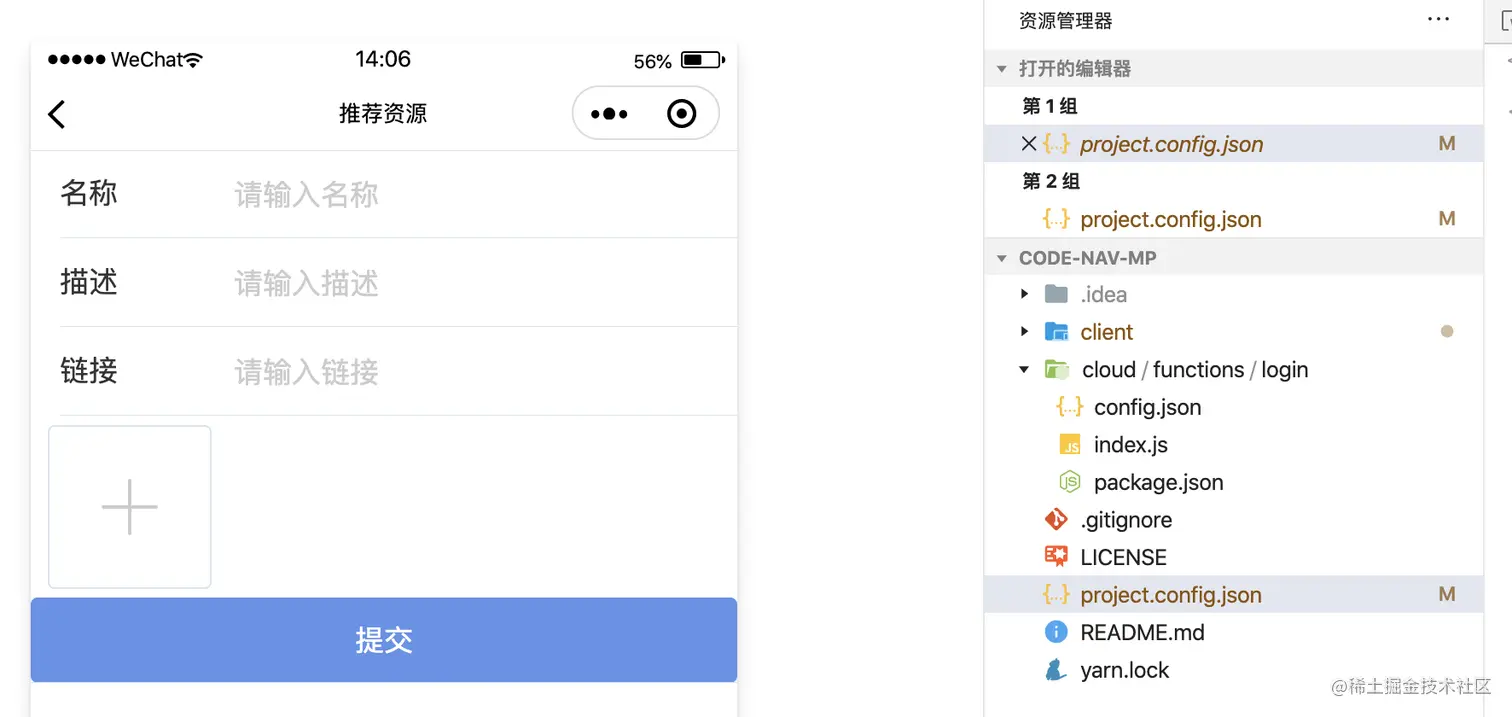Screen dimensions: 1512x717
Task: Click the yarn.lock cat icon
Action: pos(1056,670)
